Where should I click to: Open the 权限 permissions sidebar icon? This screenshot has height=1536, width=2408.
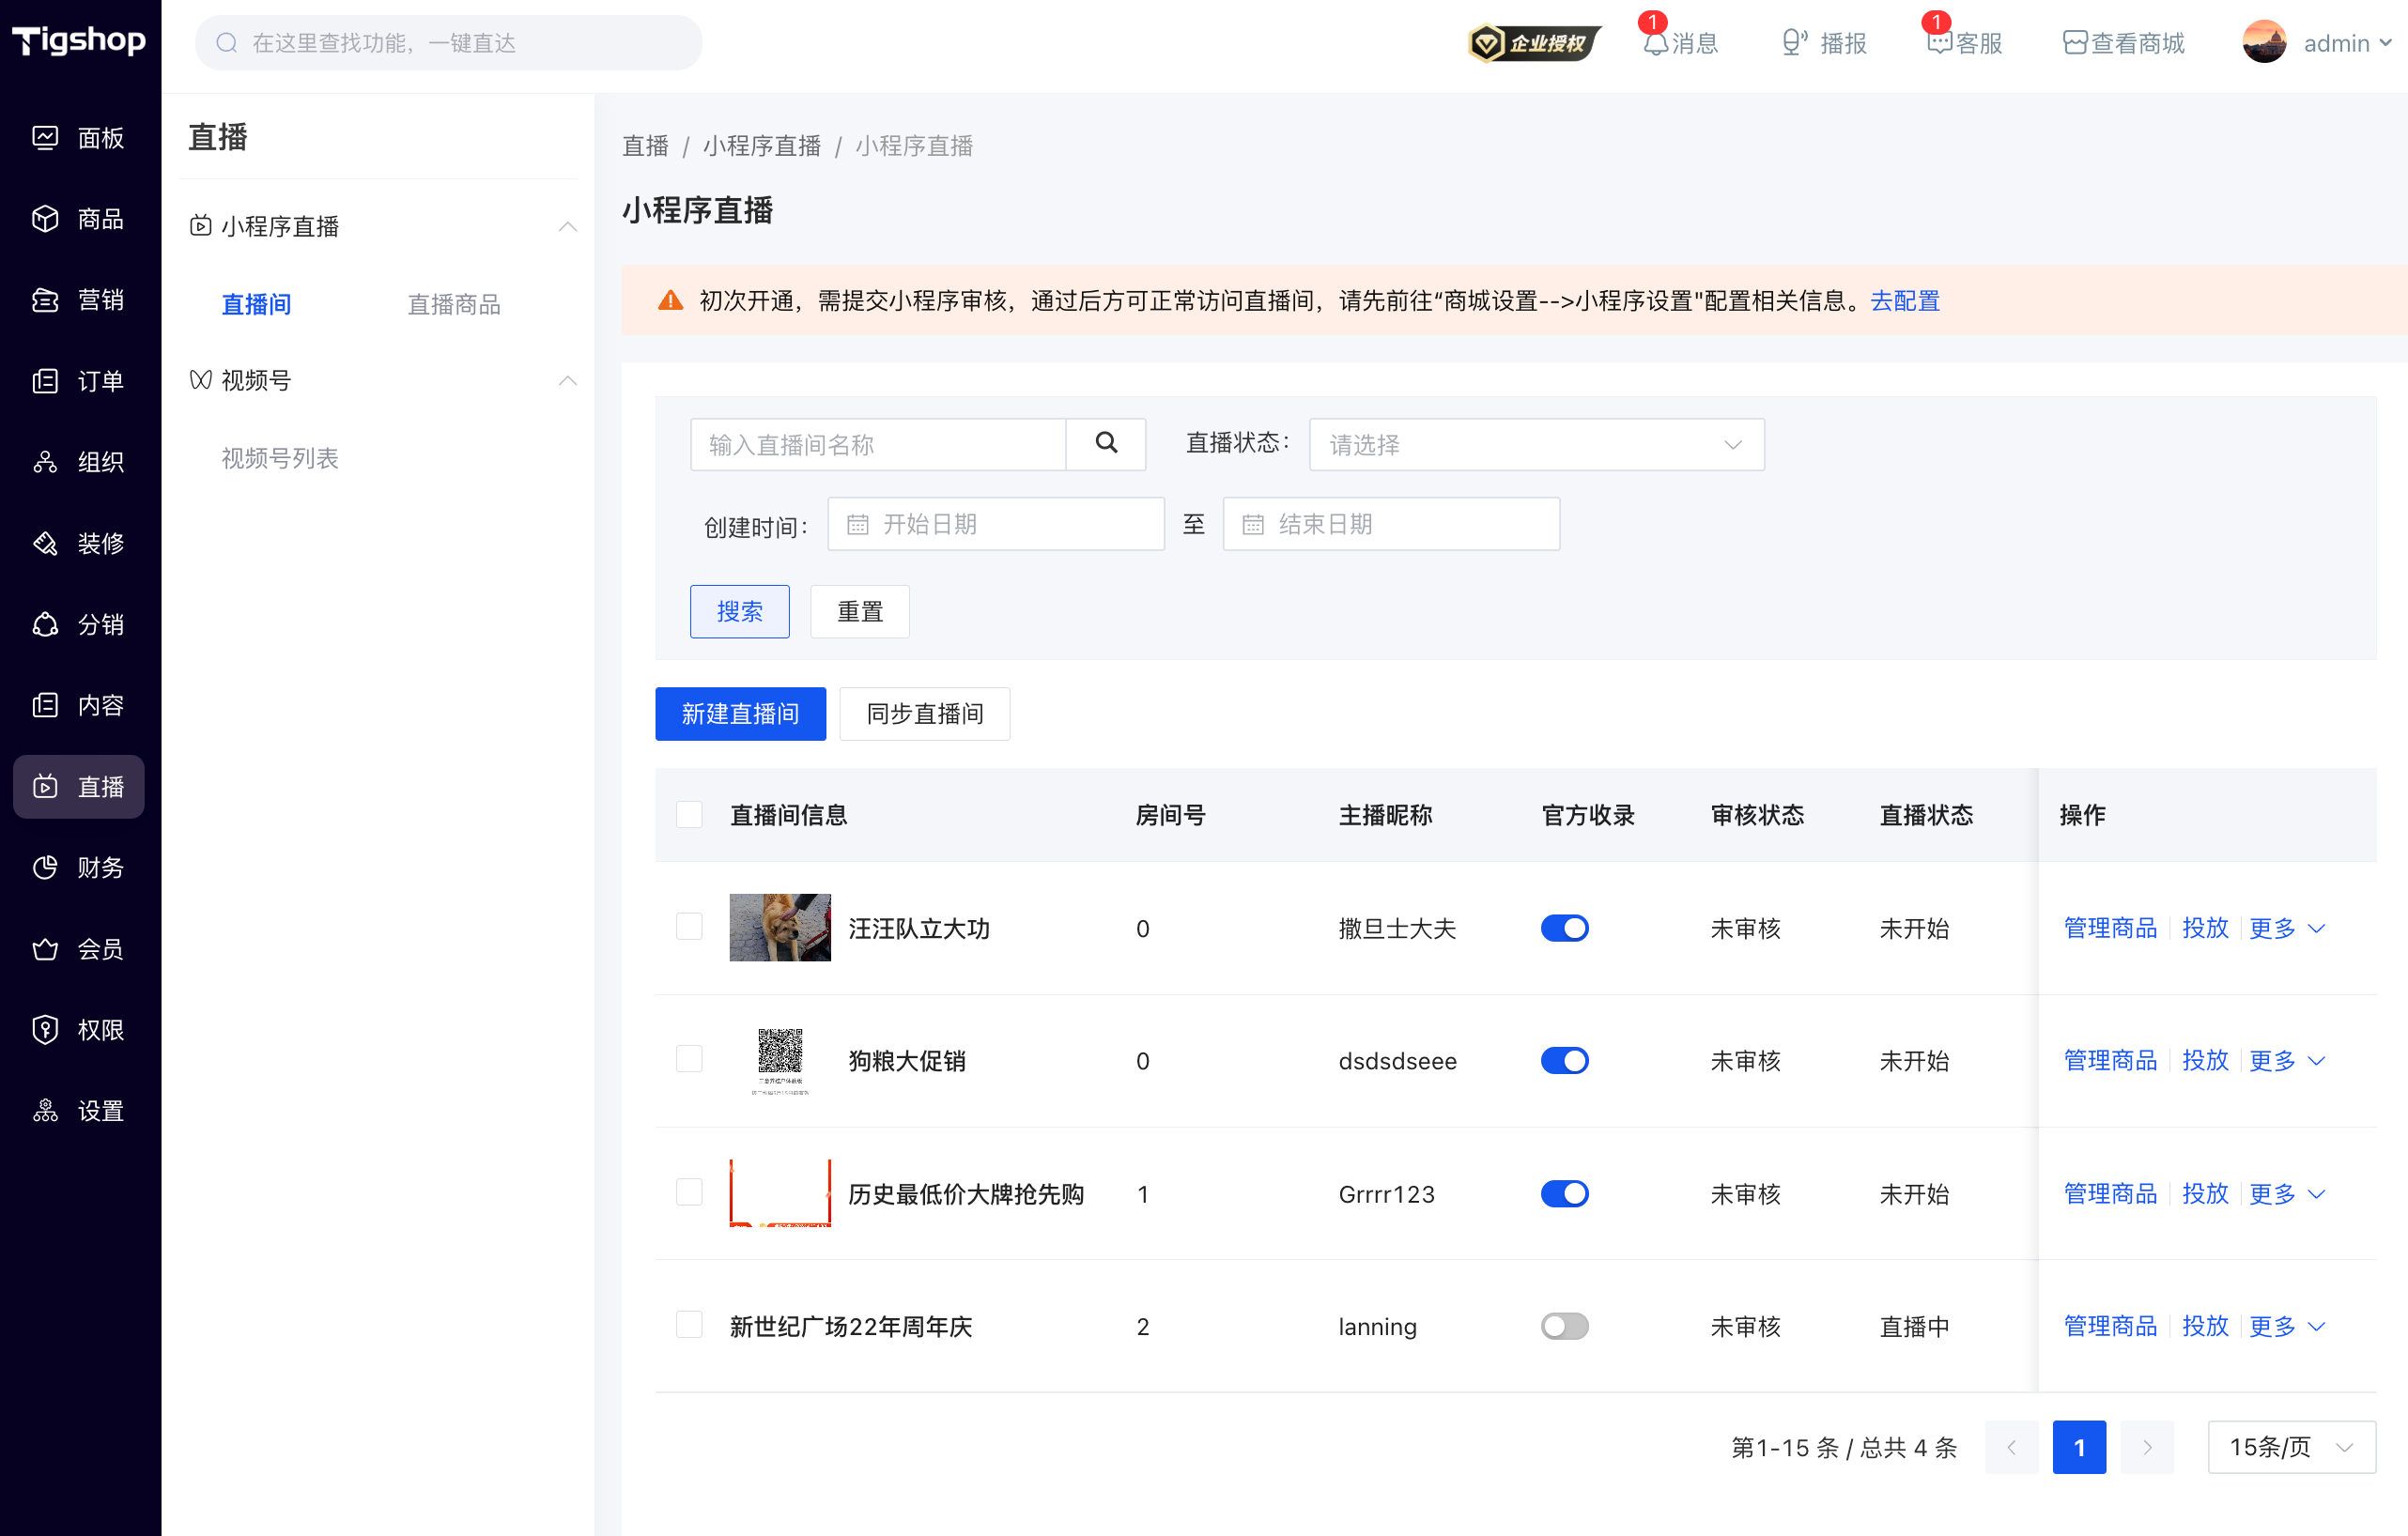coord(45,1030)
